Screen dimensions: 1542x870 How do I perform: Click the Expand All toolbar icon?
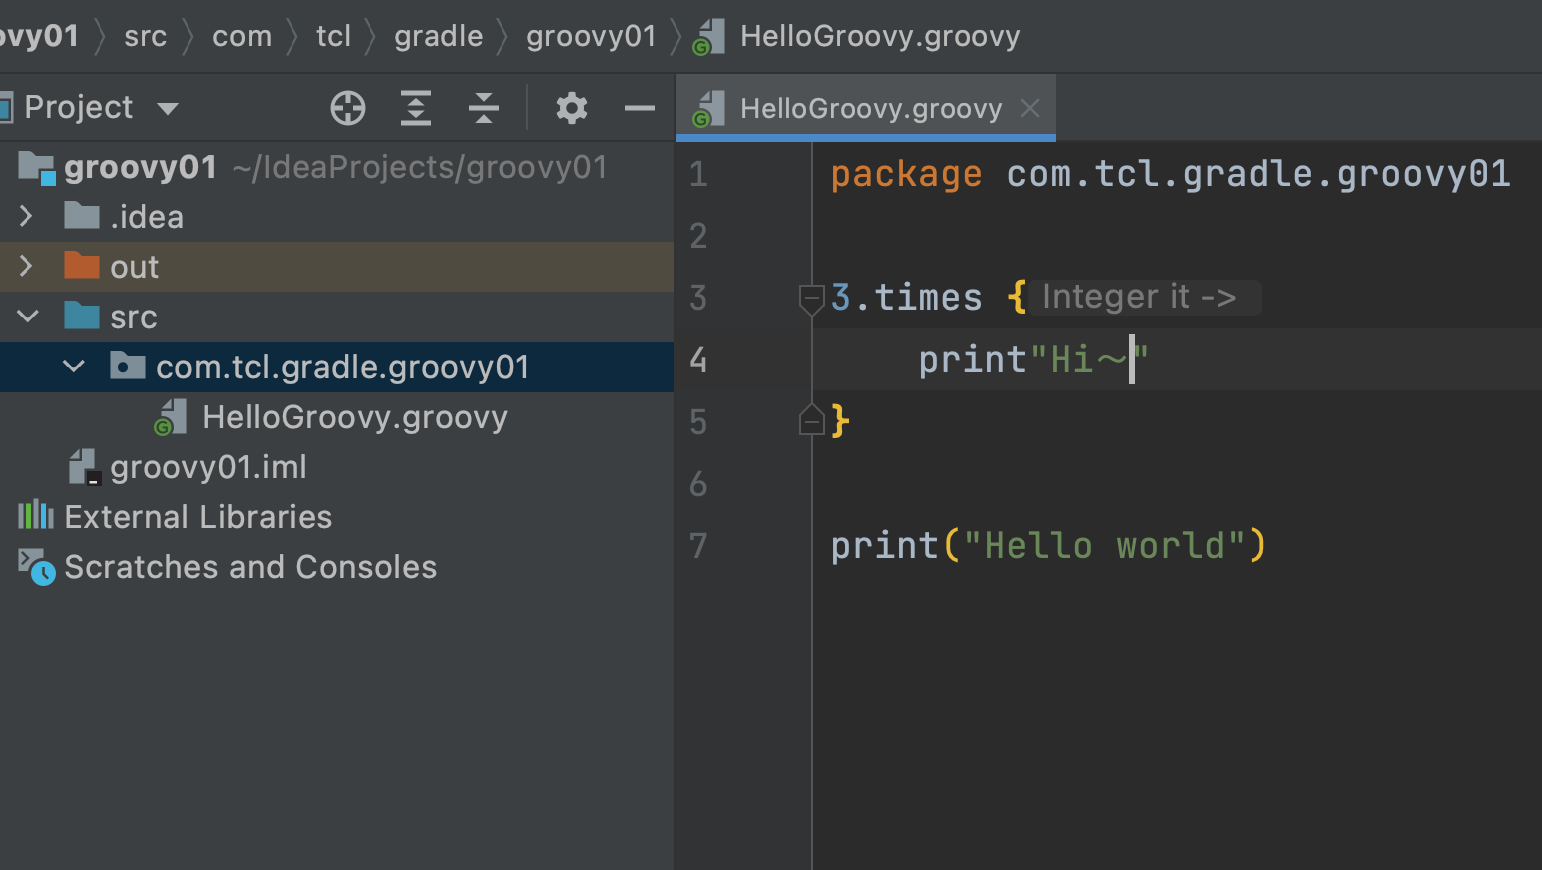tap(416, 108)
